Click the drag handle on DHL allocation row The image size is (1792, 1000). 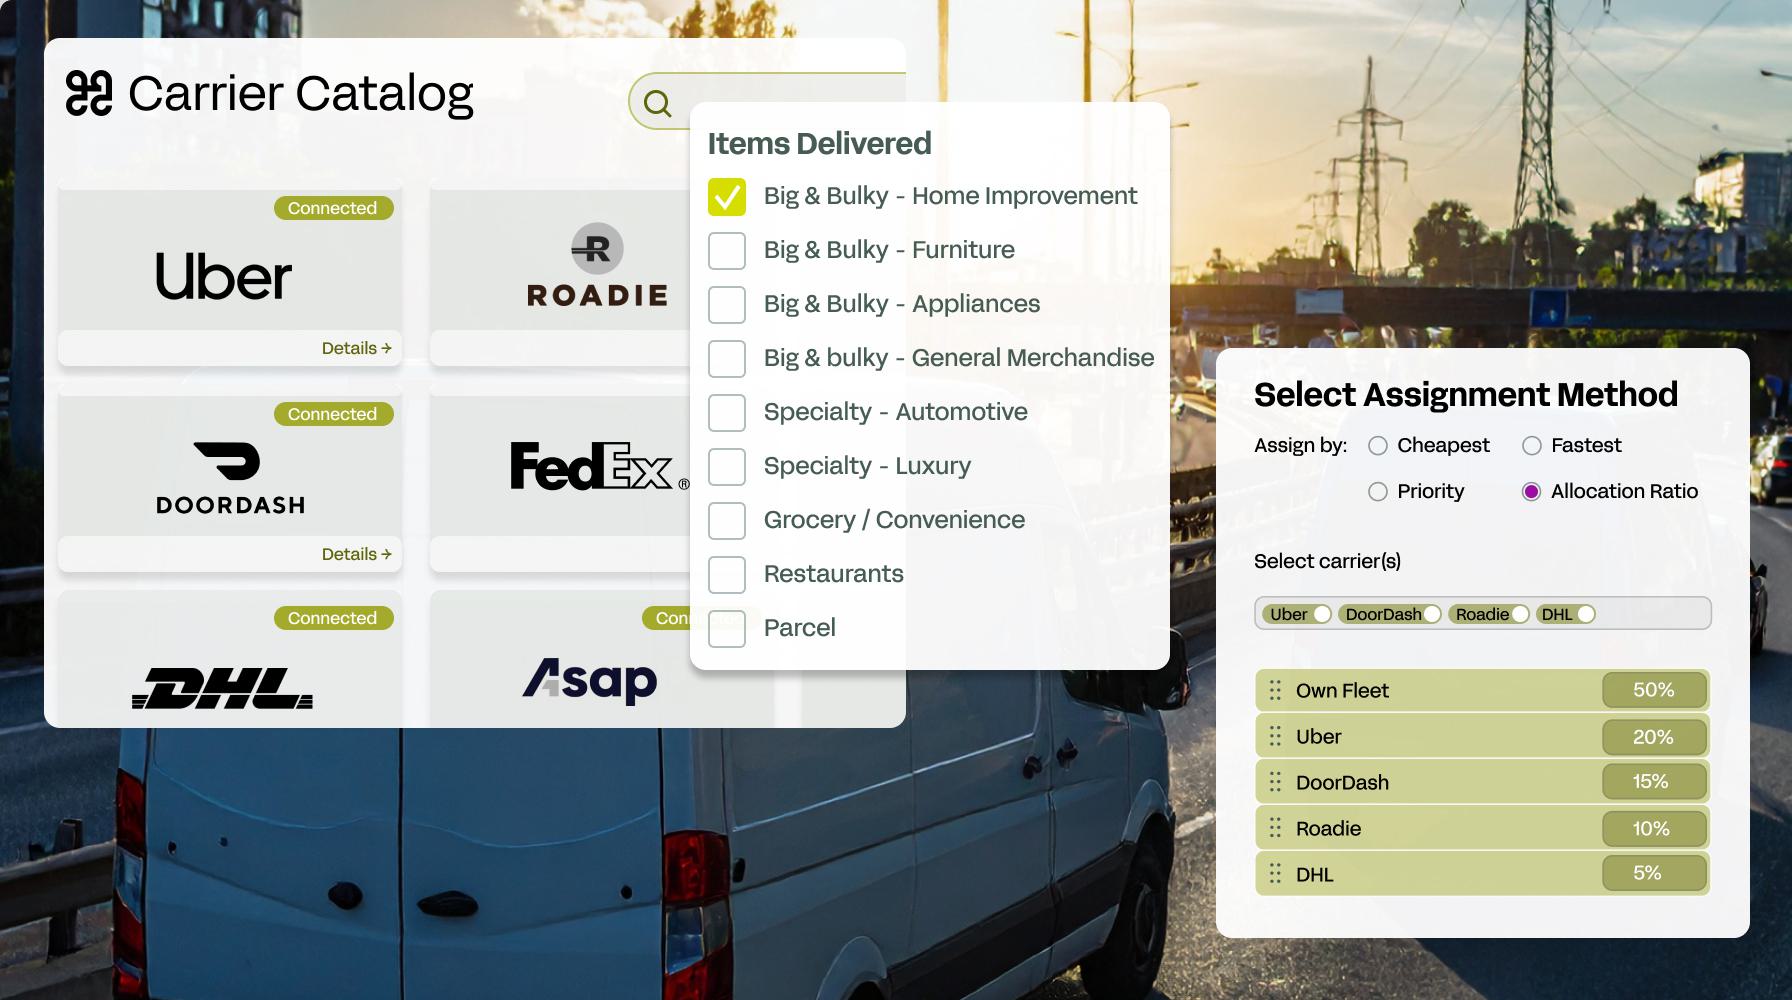click(x=1275, y=874)
